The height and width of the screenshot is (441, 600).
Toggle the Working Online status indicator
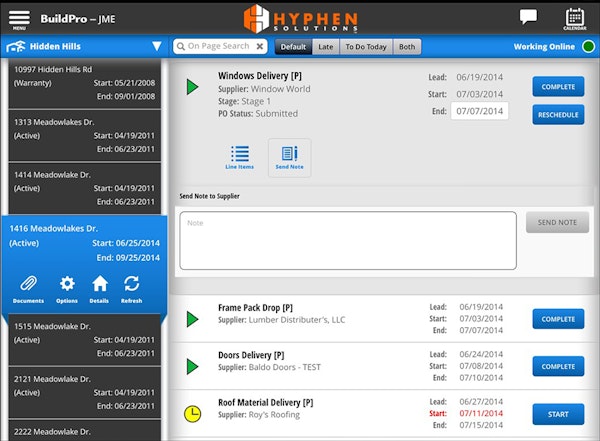click(x=588, y=46)
